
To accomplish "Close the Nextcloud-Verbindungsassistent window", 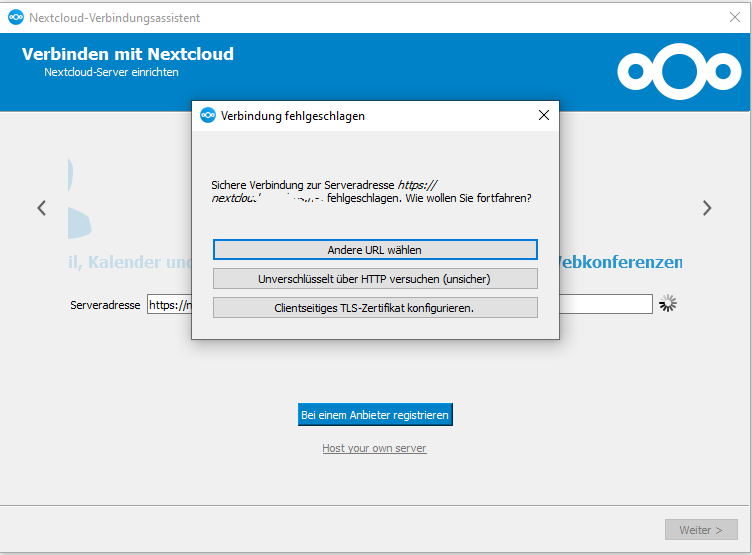I will coord(734,17).
